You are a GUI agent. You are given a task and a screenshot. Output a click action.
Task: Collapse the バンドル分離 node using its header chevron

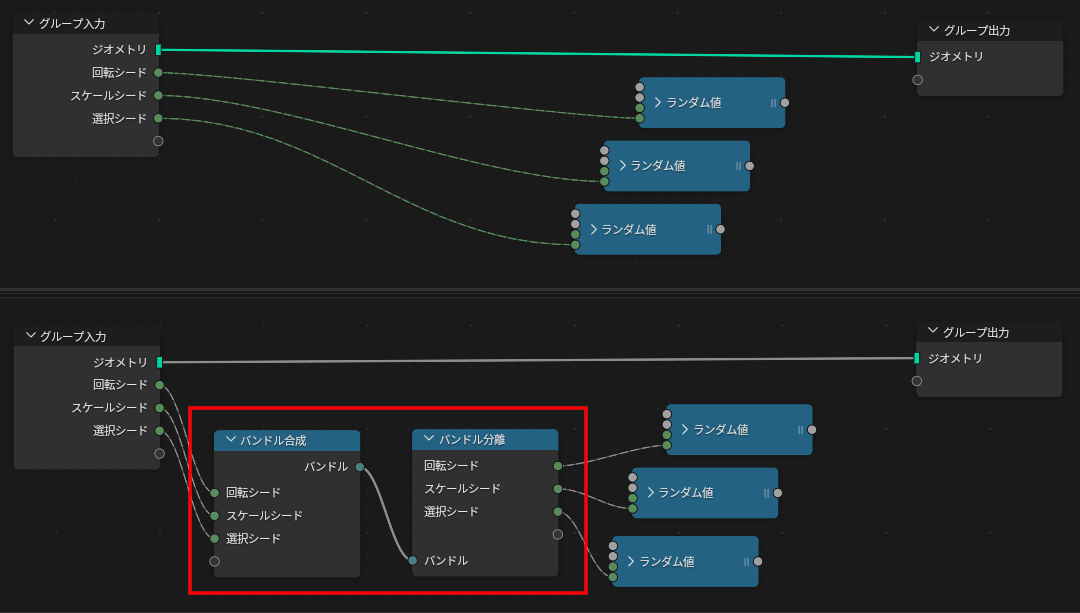tap(427, 438)
